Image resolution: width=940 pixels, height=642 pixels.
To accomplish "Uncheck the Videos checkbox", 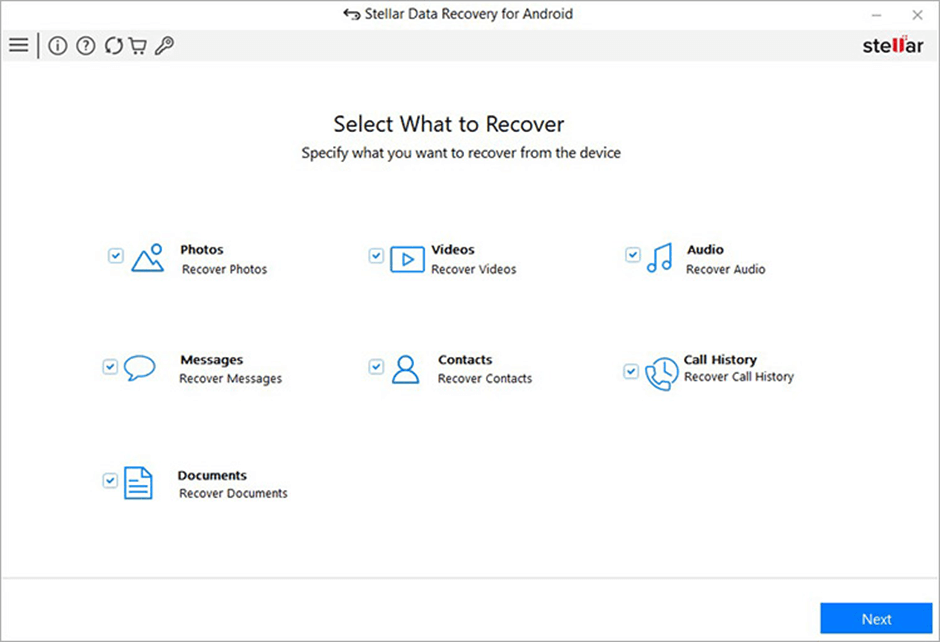I will click(x=376, y=256).
